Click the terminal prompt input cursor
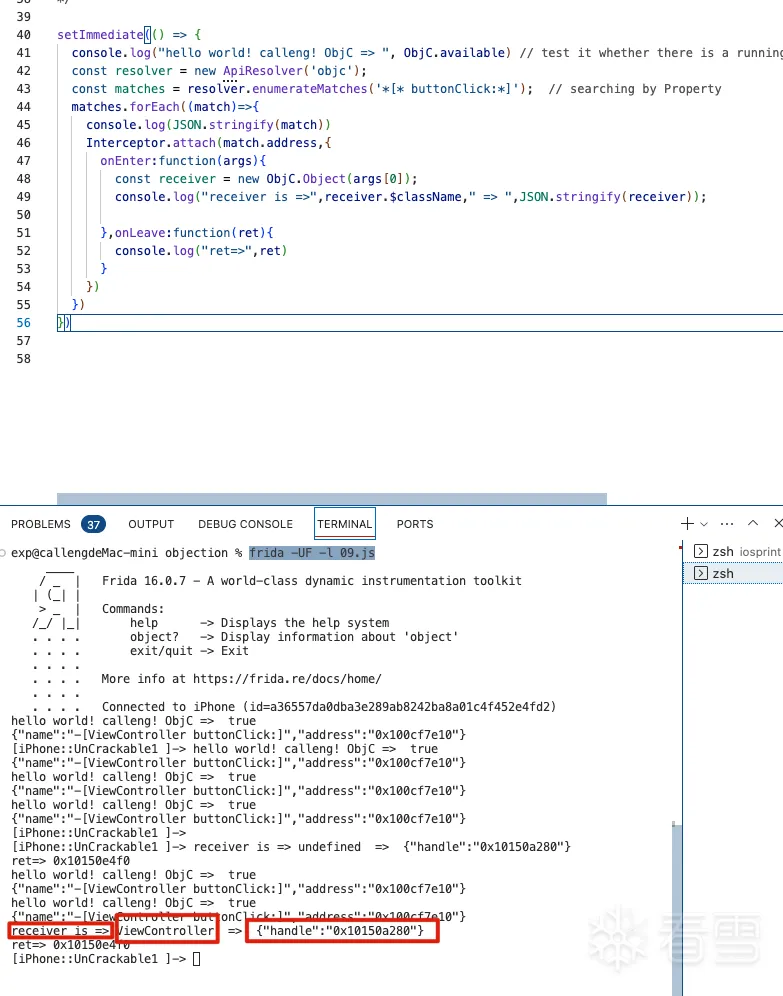 pos(196,959)
